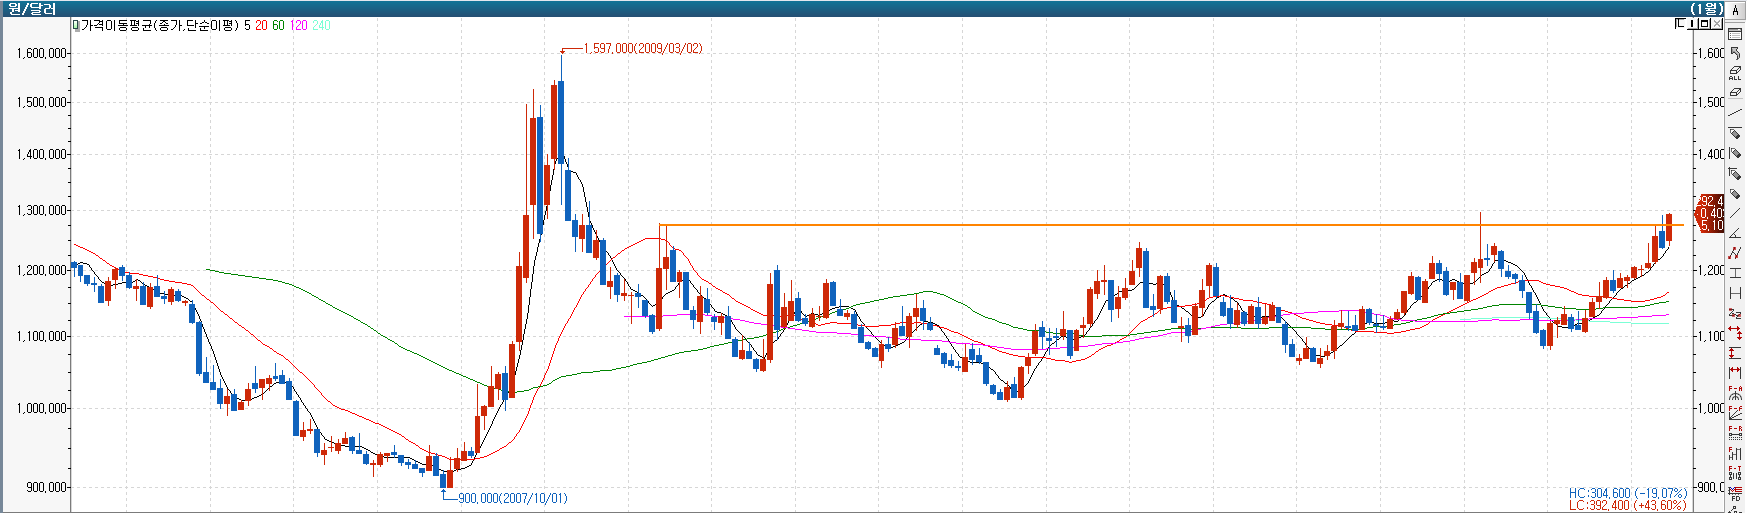The image size is (1747, 513).
Task: Toggle the moving average indicator marker box
Action: click(x=75, y=25)
